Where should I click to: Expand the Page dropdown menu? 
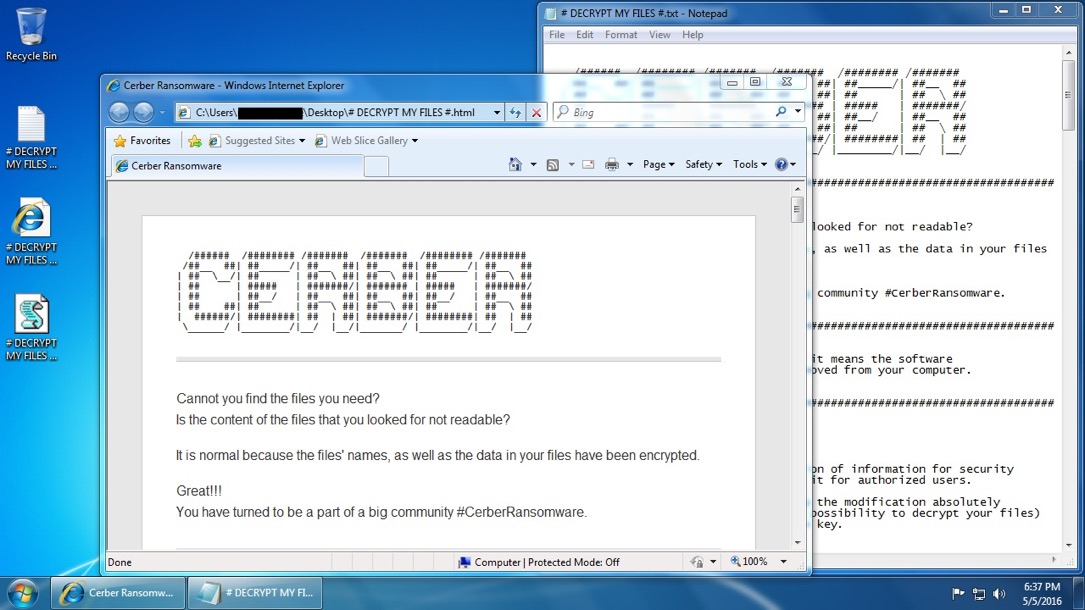click(658, 165)
